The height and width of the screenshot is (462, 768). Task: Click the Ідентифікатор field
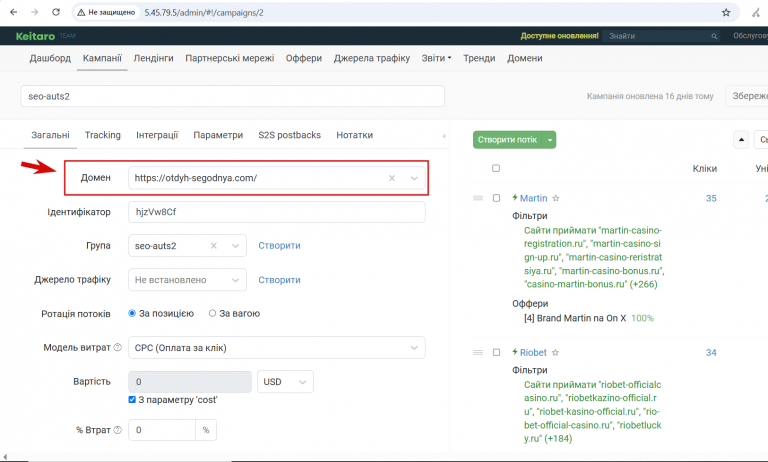[277, 212]
